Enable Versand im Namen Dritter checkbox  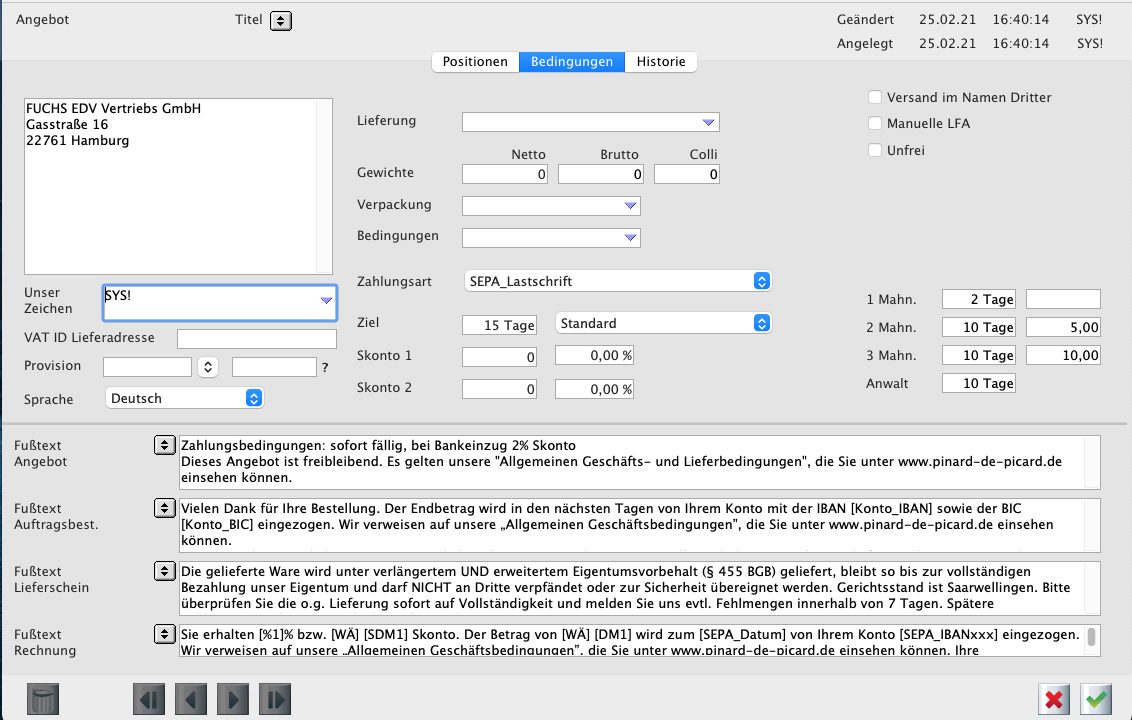pos(875,98)
